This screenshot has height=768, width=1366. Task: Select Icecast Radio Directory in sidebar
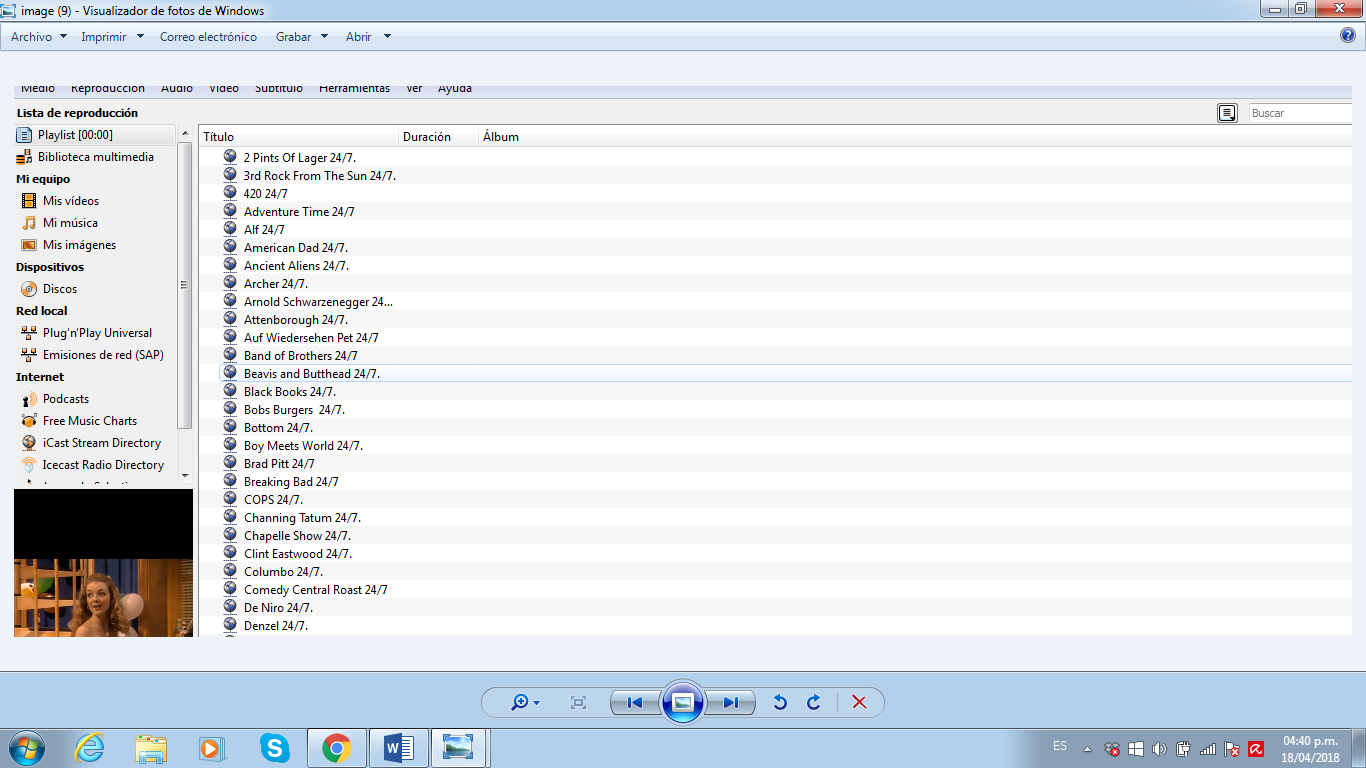pyautogui.click(x=102, y=465)
